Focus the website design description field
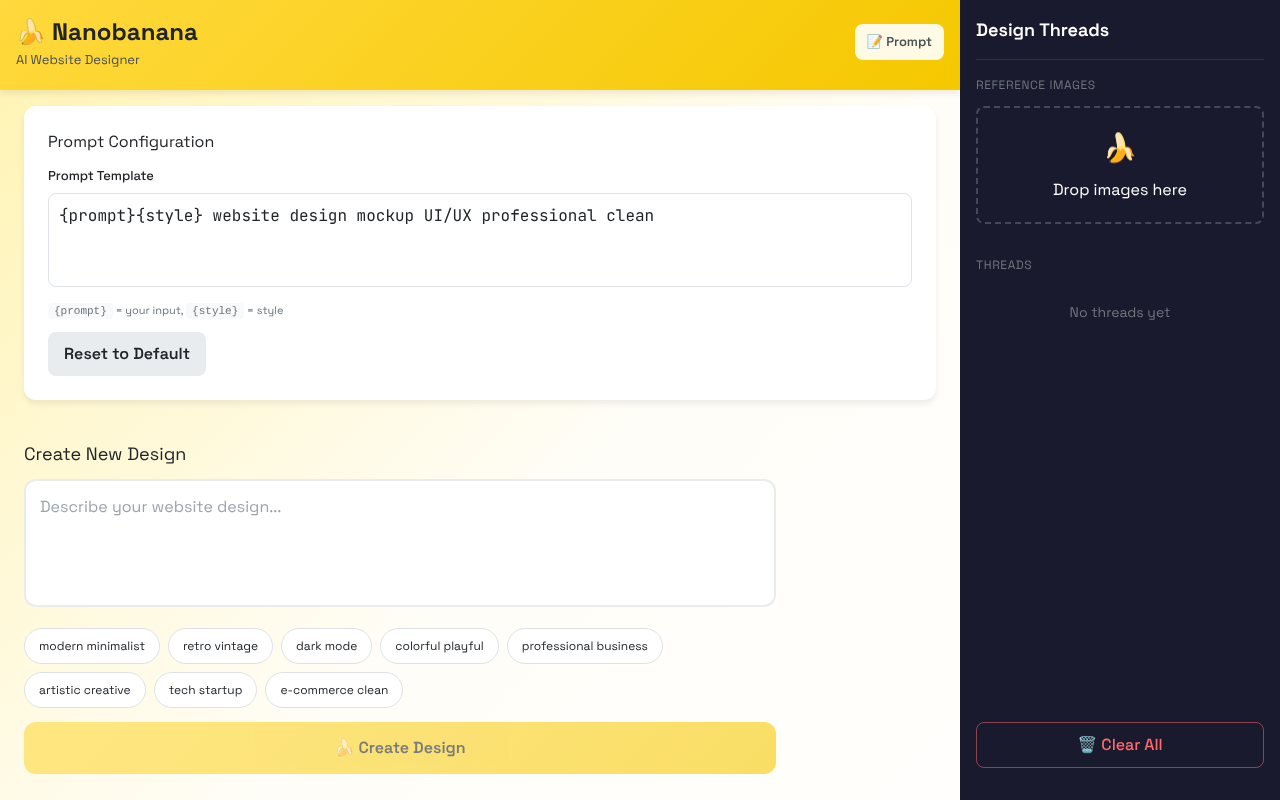This screenshot has width=1280, height=800. (400, 543)
